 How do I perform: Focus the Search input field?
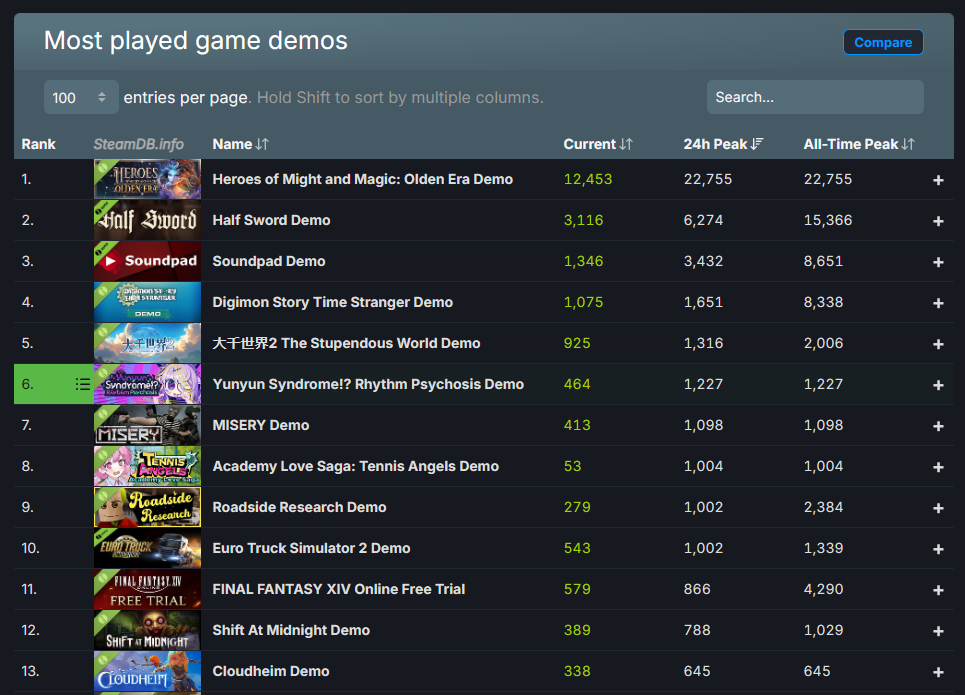pos(815,97)
